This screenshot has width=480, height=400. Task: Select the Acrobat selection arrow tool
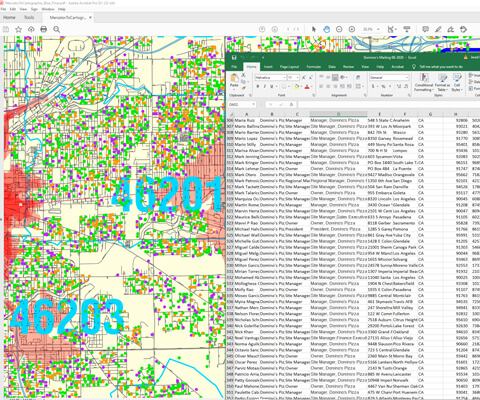tap(314, 29)
